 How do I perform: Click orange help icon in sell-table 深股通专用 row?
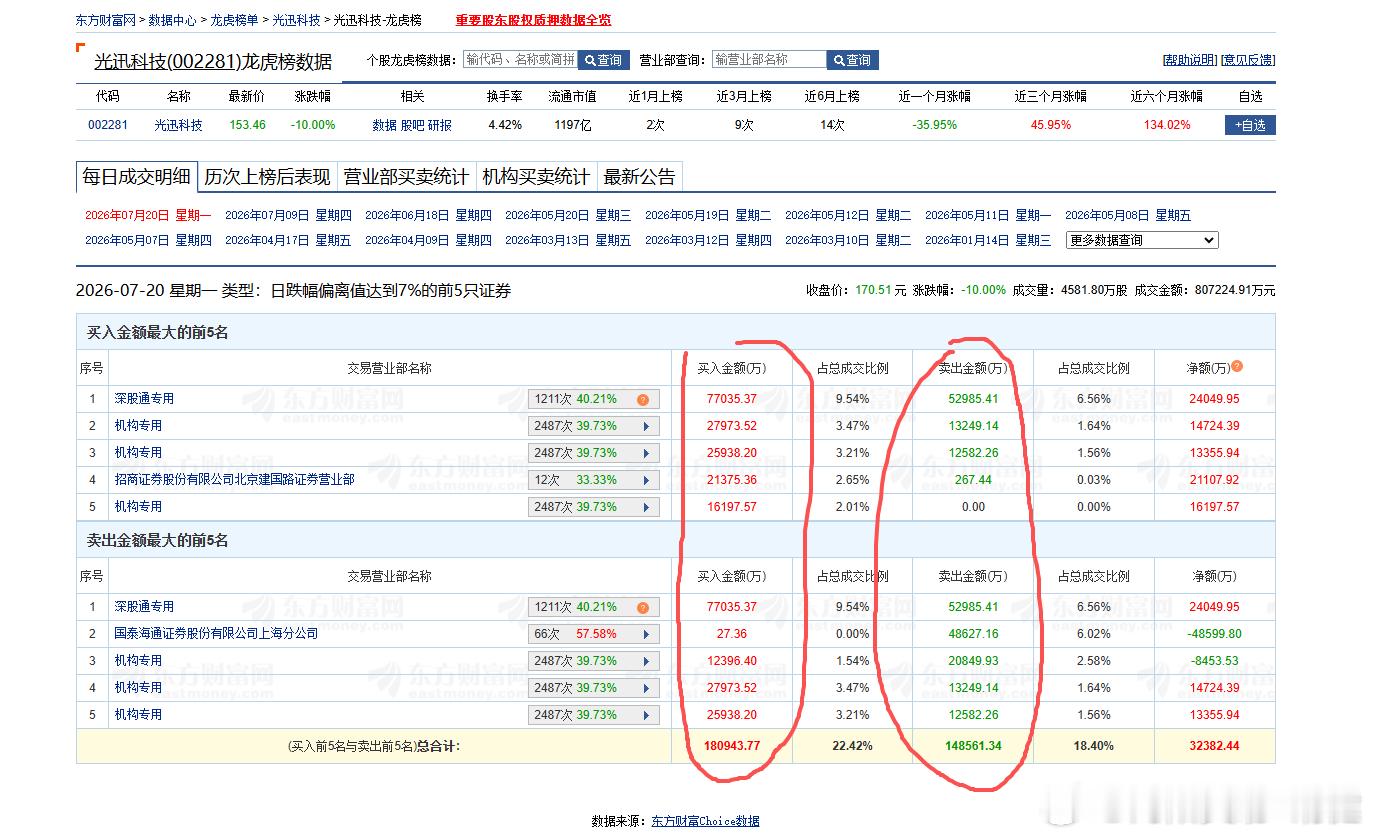coord(643,607)
